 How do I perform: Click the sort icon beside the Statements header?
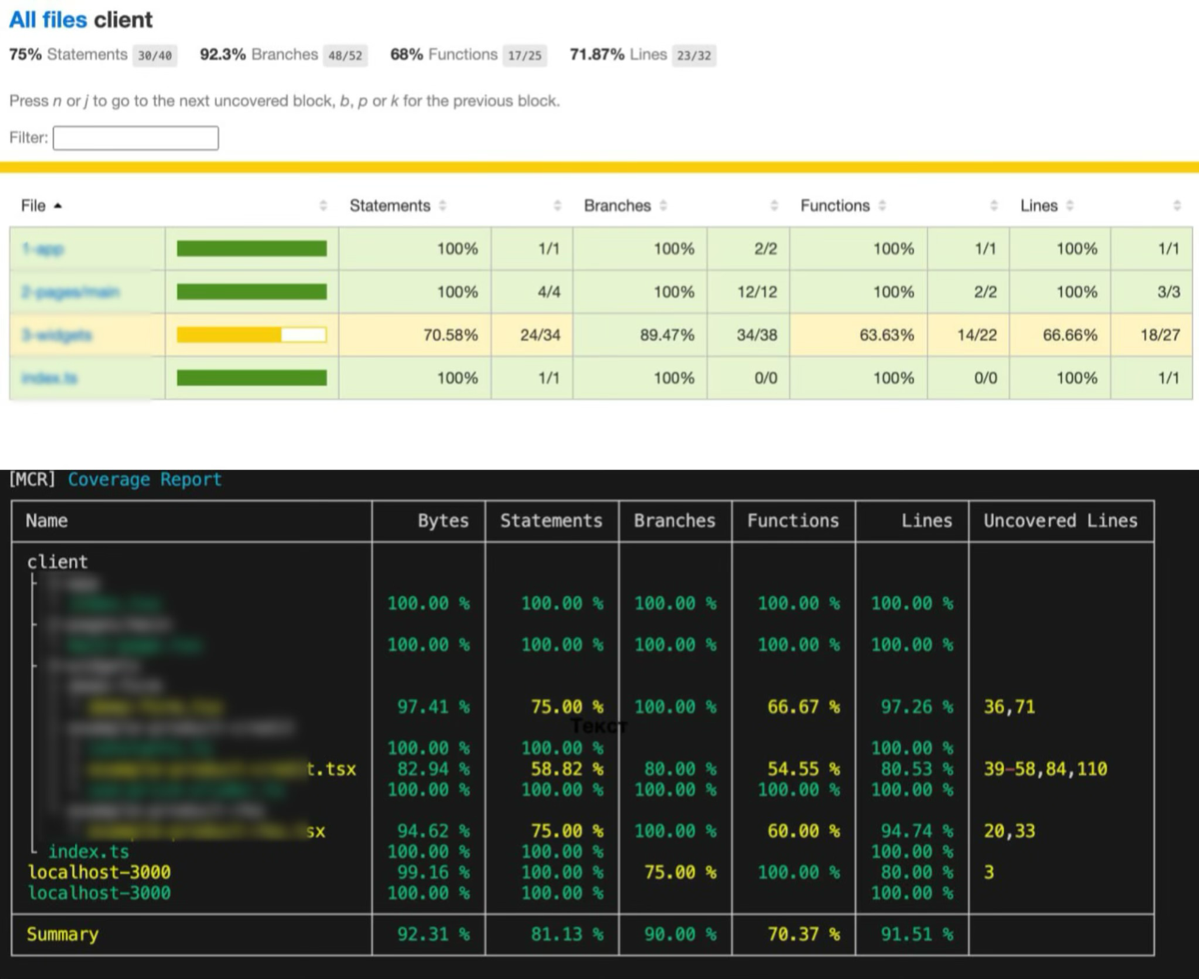point(443,206)
